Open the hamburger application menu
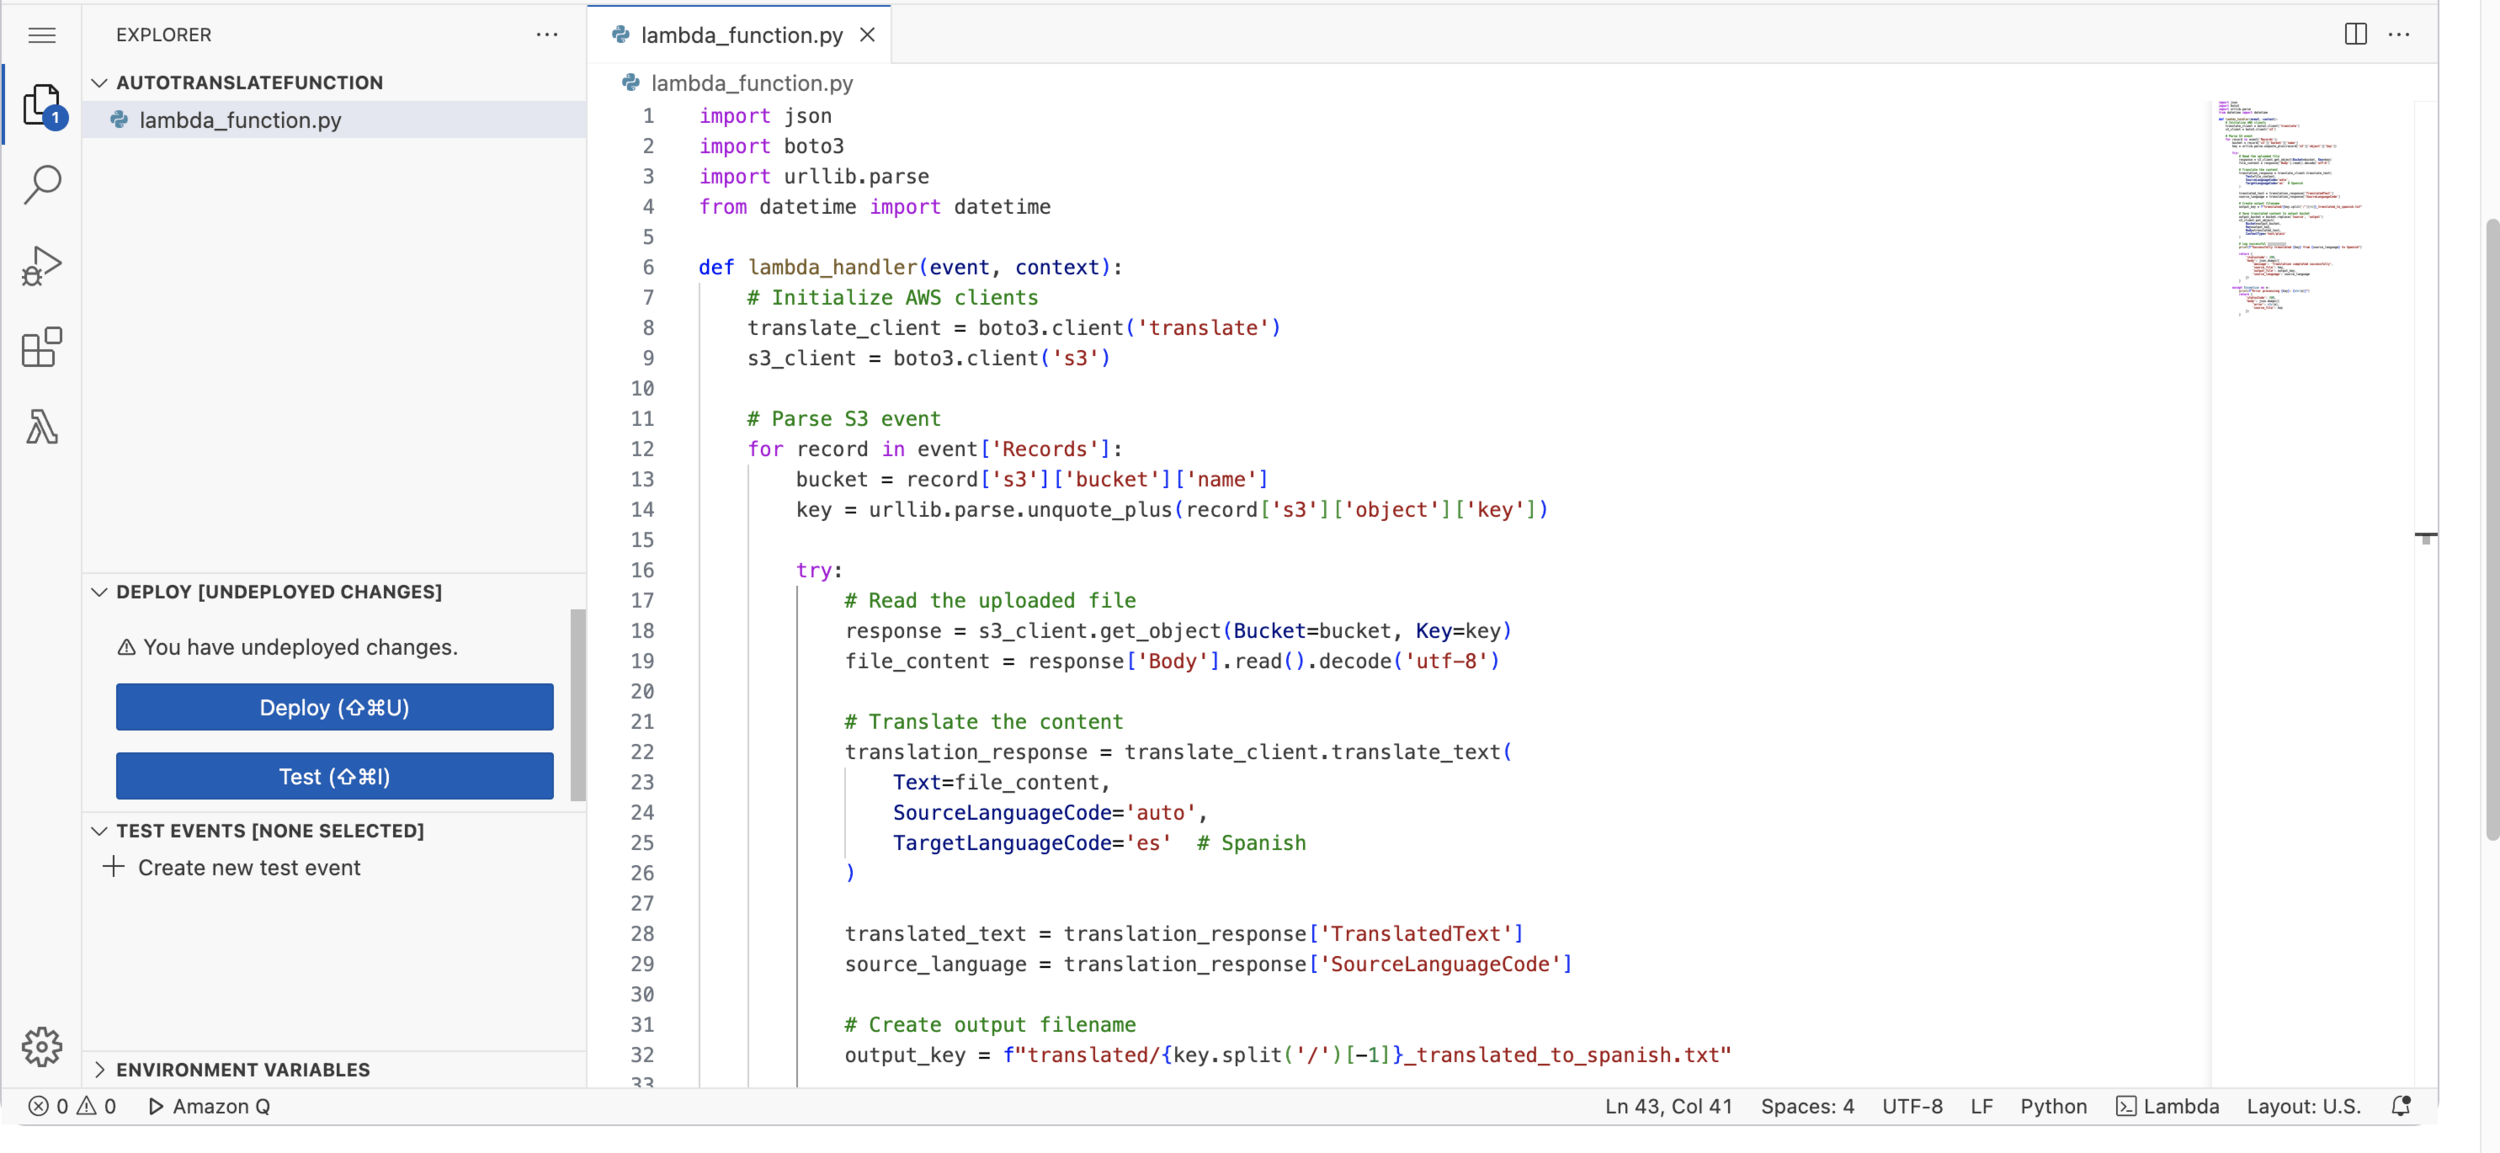Screen dimensions: 2500x1153 tap(41, 35)
